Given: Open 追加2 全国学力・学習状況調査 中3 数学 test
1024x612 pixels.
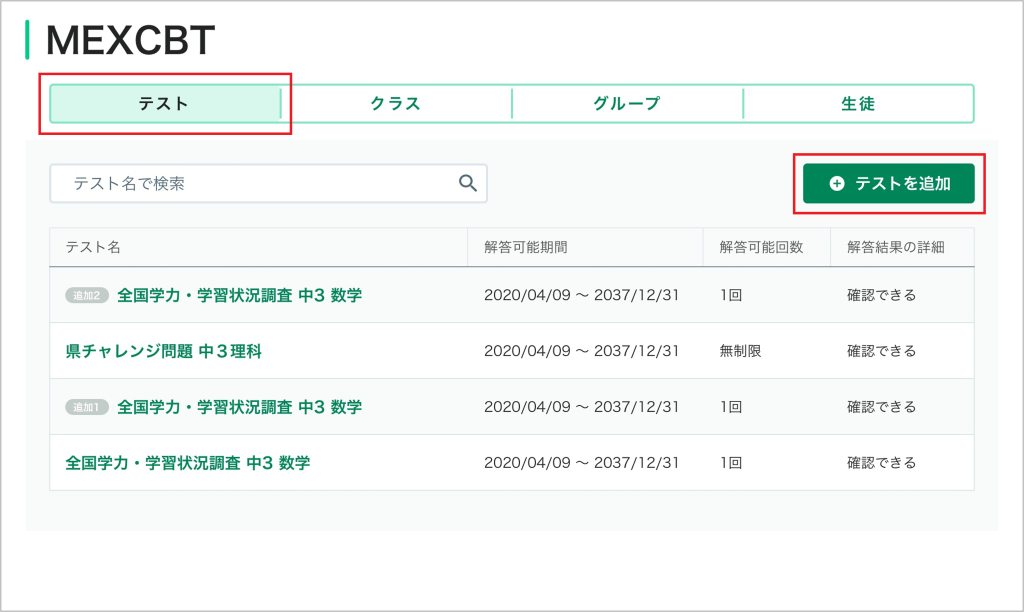Looking at the screenshot, I should (x=239, y=295).
